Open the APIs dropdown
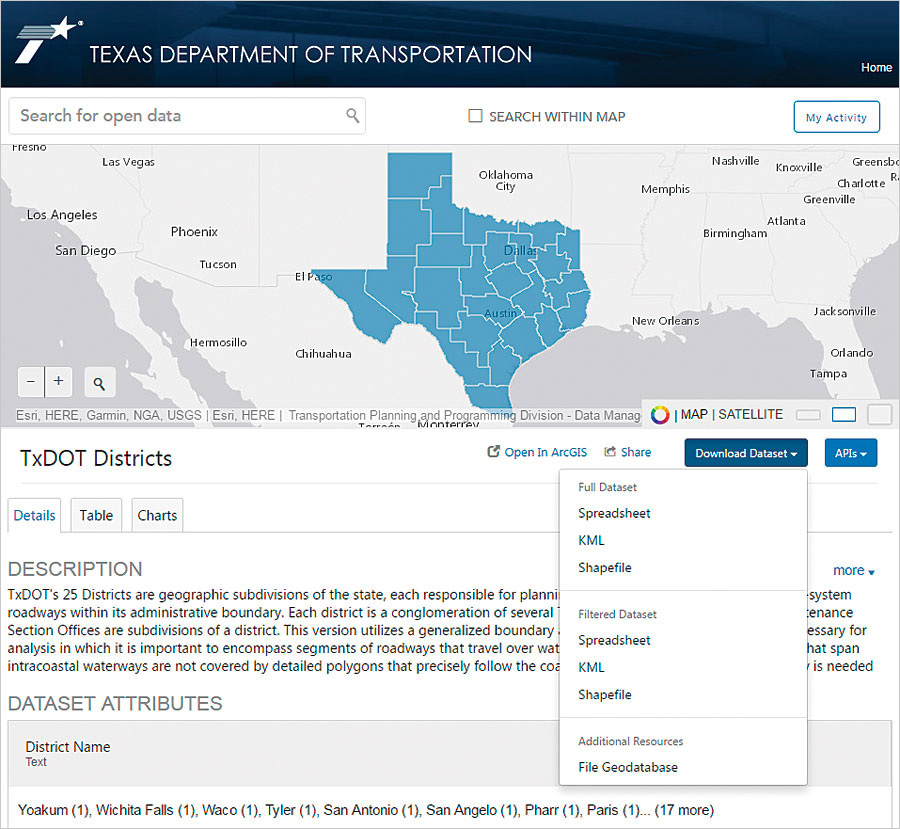 pos(850,452)
